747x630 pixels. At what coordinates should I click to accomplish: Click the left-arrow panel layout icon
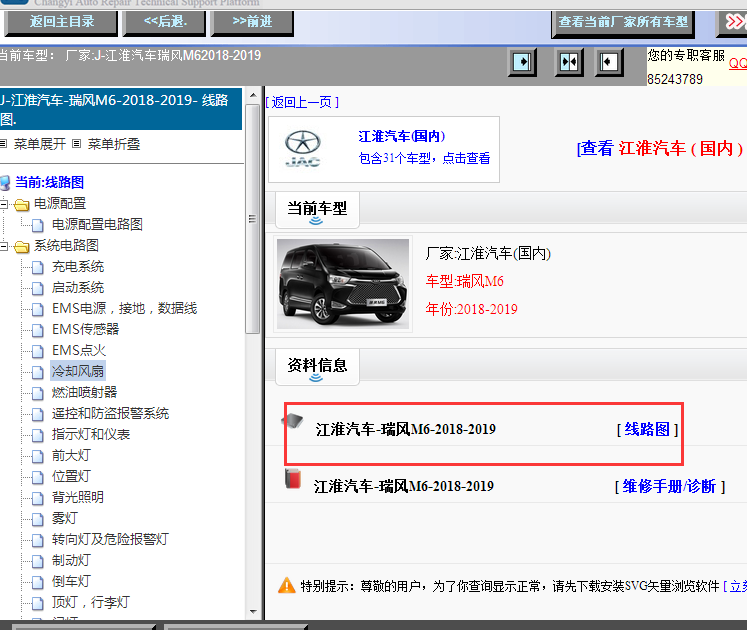[609, 62]
